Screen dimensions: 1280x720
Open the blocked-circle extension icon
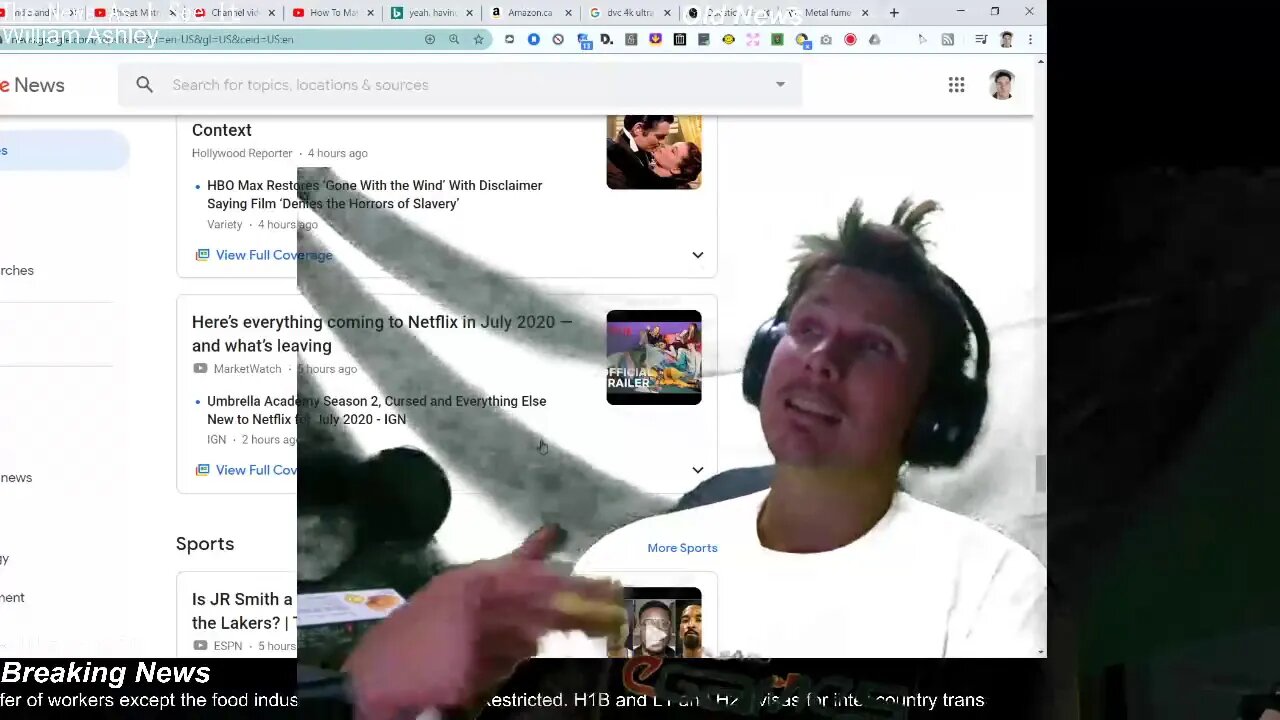pyautogui.click(x=558, y=39)
